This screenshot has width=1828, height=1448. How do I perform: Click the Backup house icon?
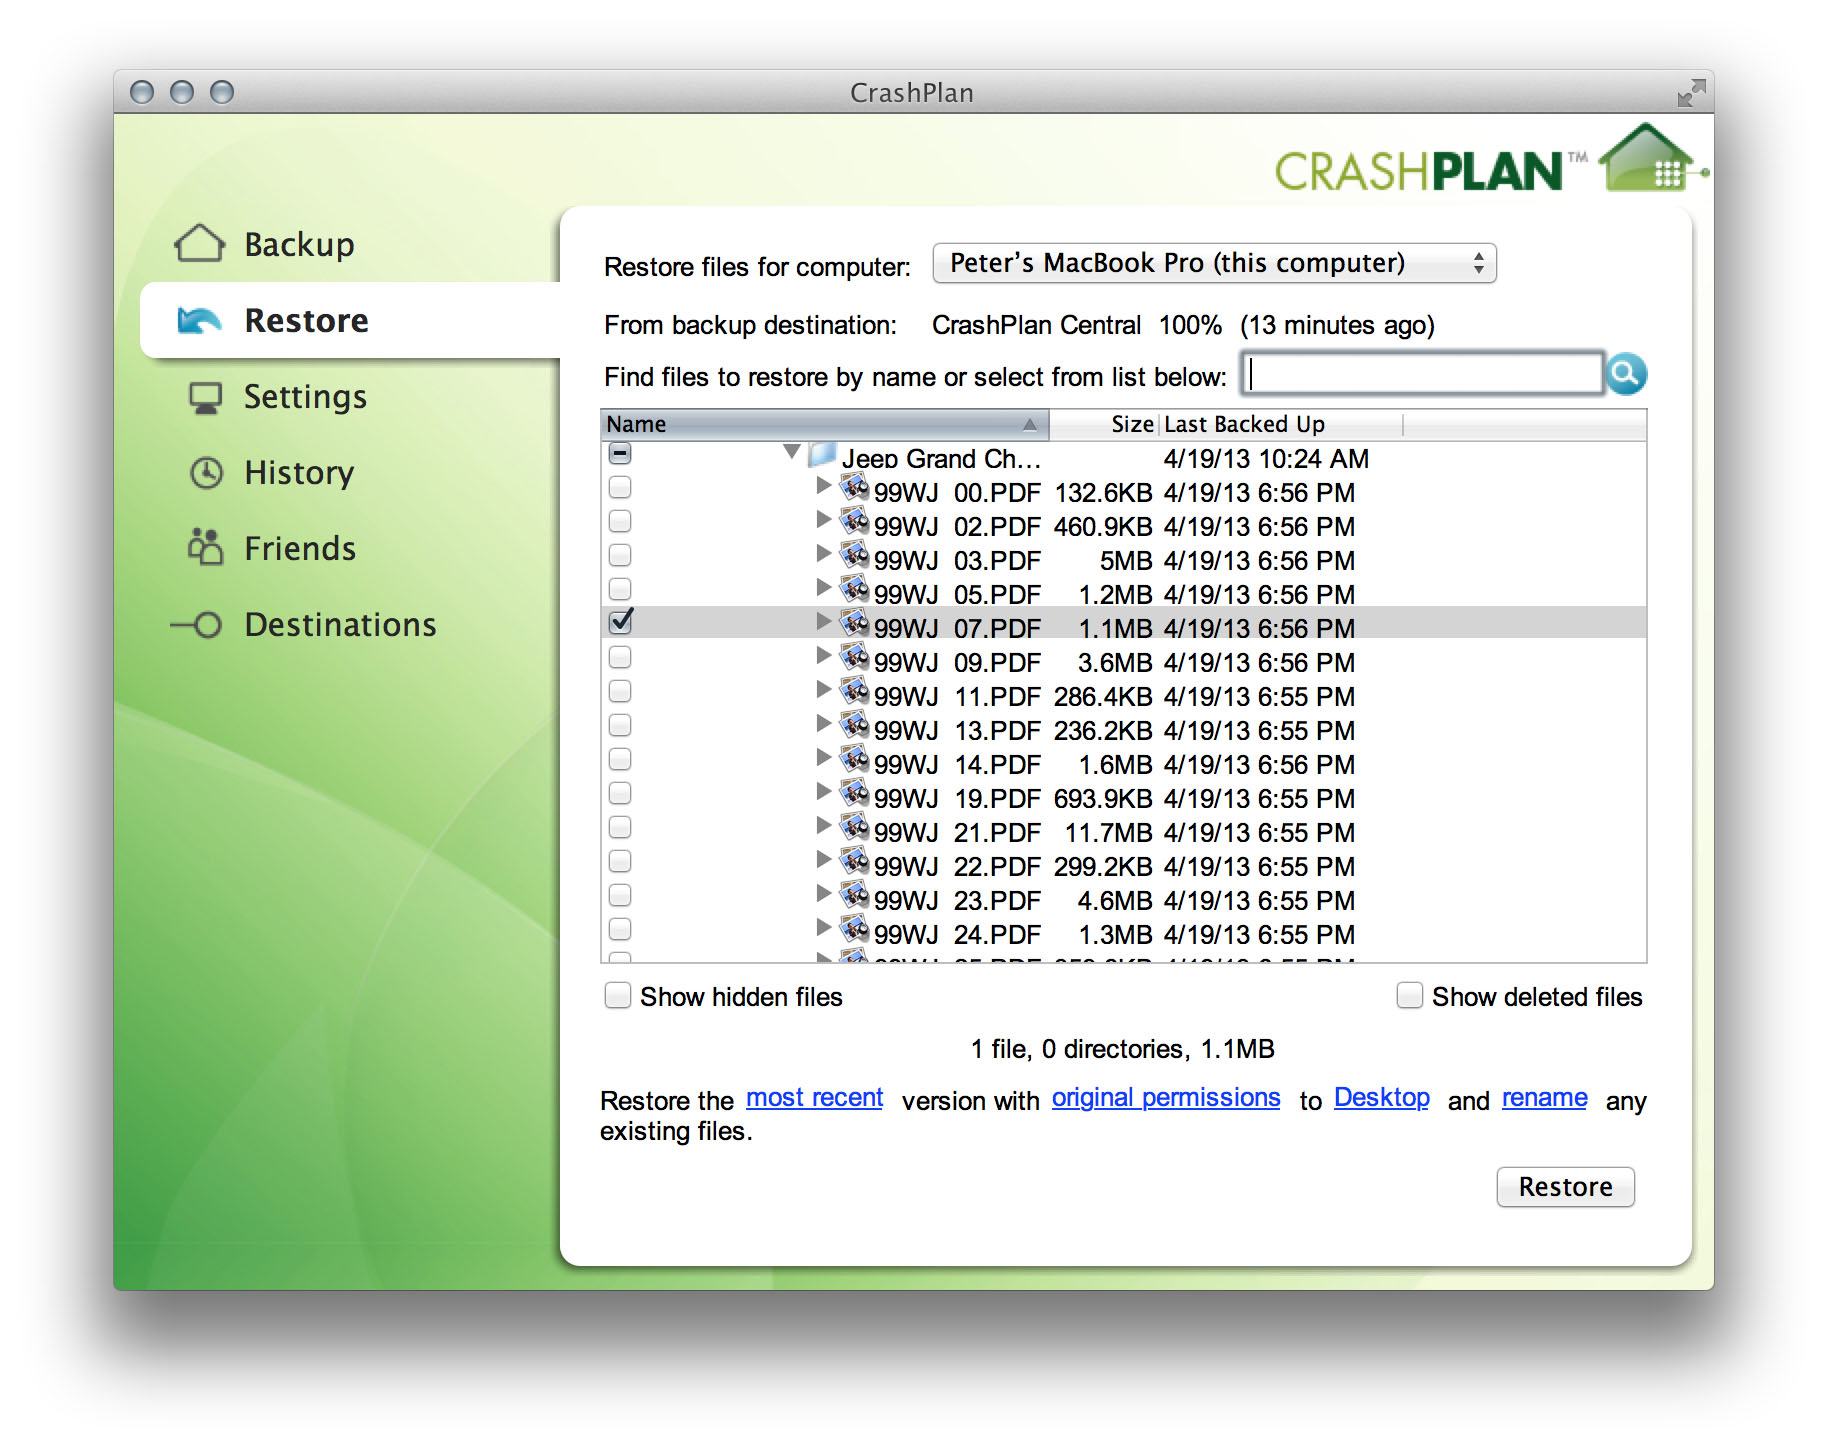click(x=199, y=243)
